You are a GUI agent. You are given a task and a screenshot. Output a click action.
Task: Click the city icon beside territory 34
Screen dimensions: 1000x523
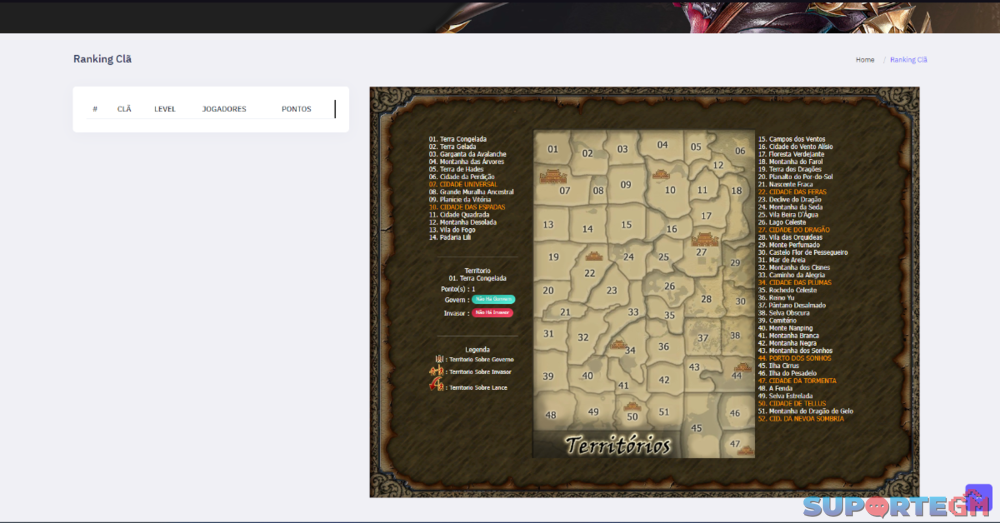pos(619,345)
